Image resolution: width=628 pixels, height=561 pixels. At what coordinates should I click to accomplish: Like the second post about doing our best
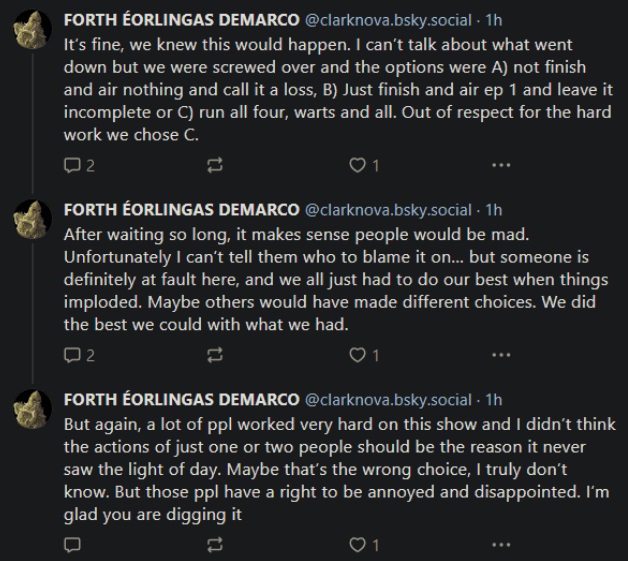[357, 354]
